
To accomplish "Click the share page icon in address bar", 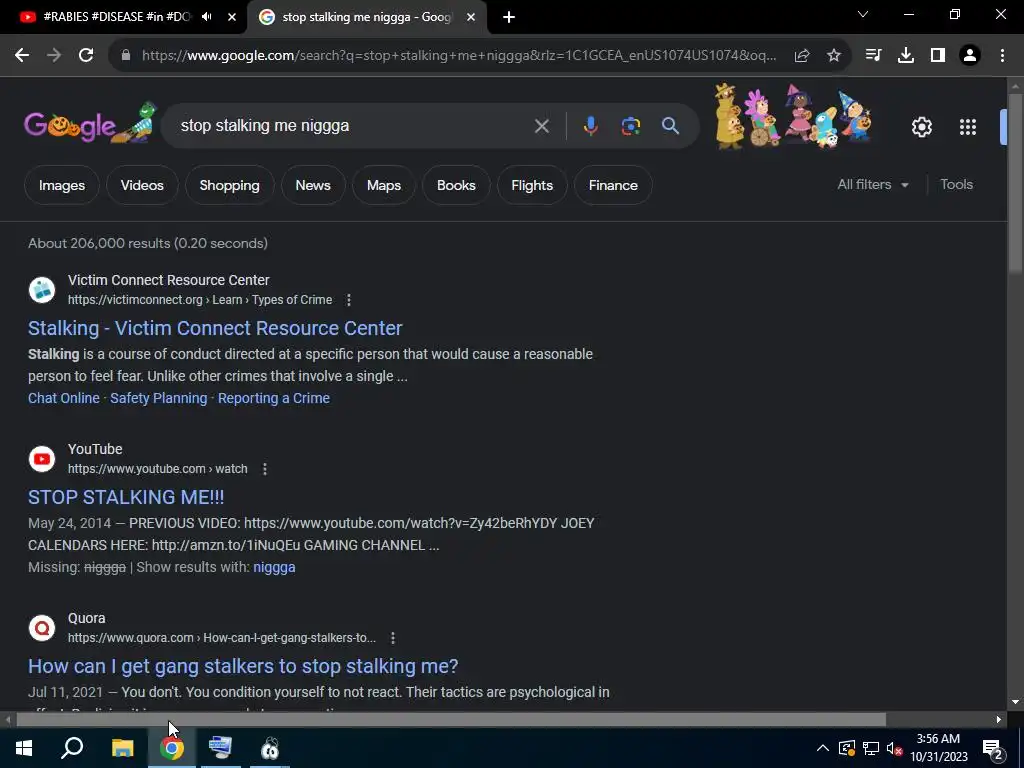I will click(802, 56).
